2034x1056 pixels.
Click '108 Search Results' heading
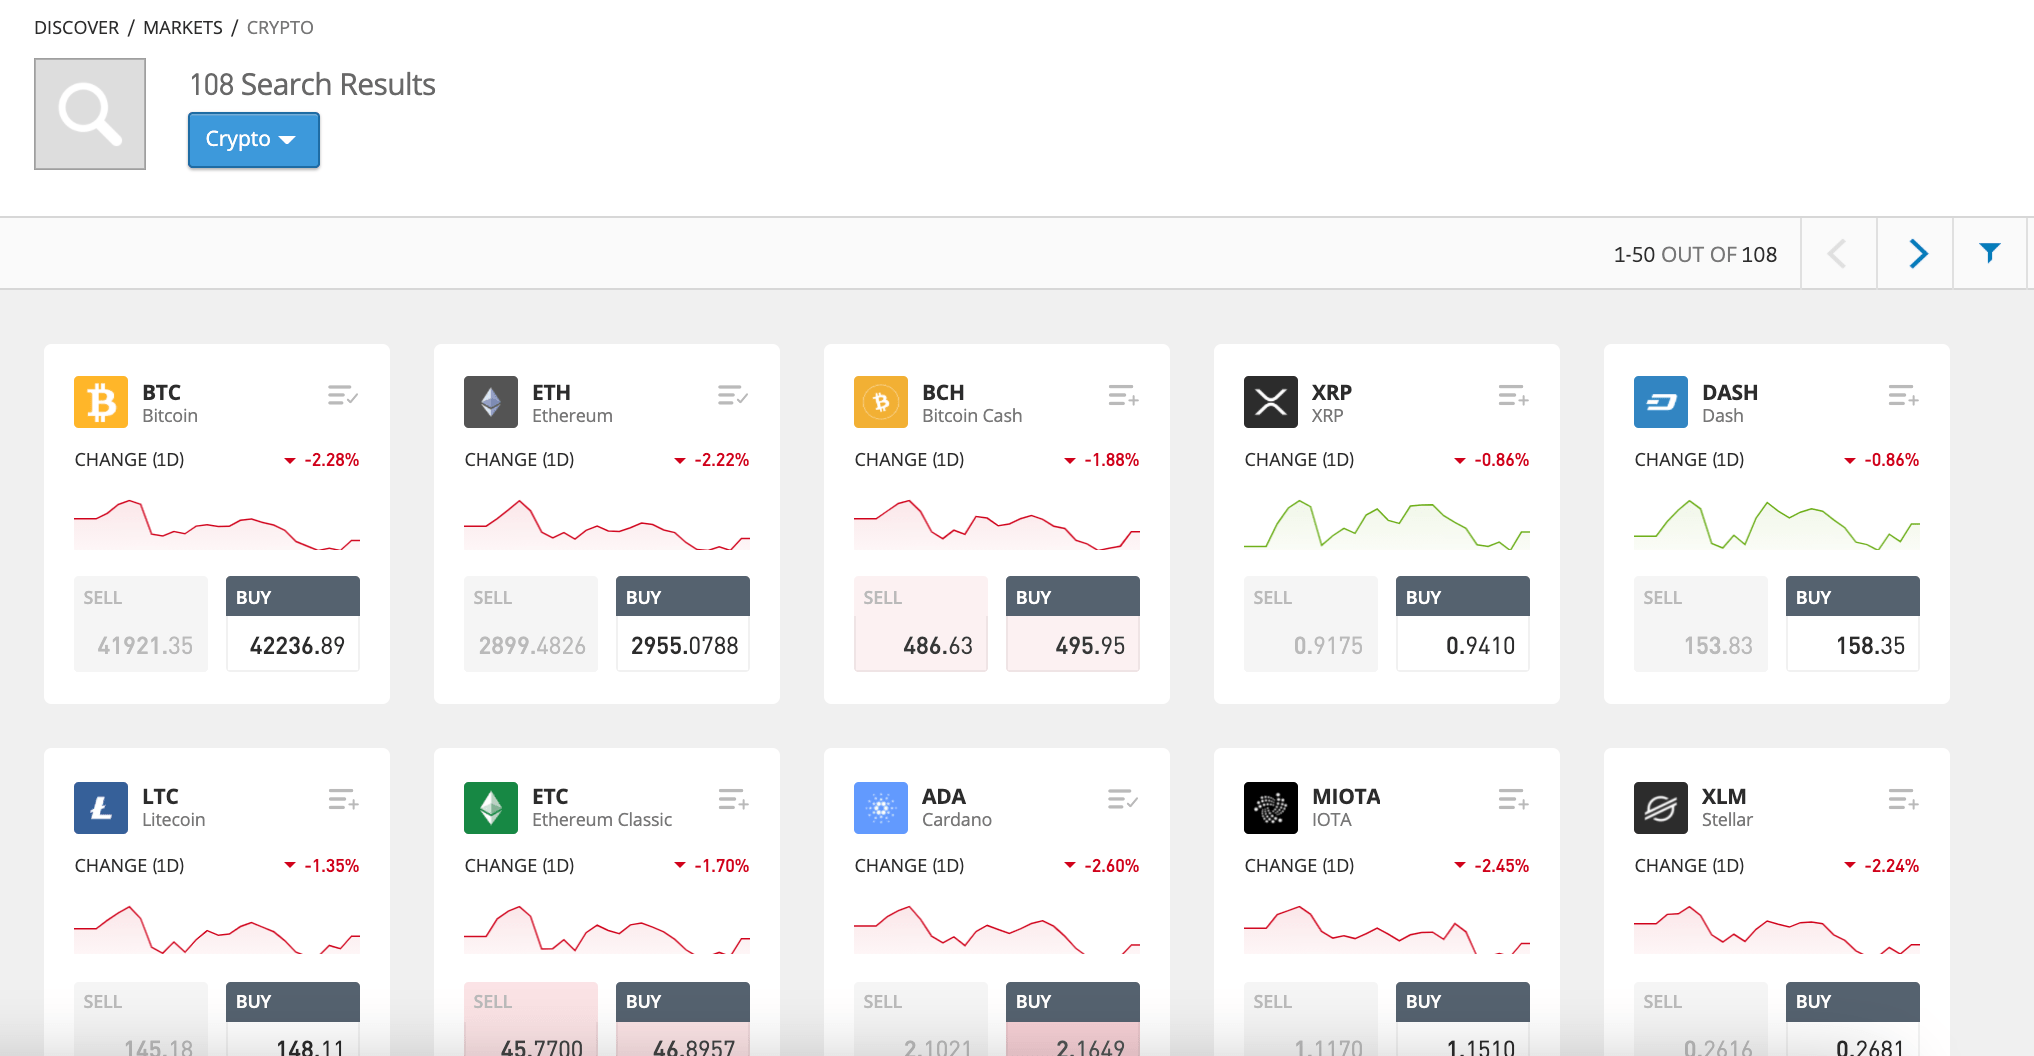[312, 84]
